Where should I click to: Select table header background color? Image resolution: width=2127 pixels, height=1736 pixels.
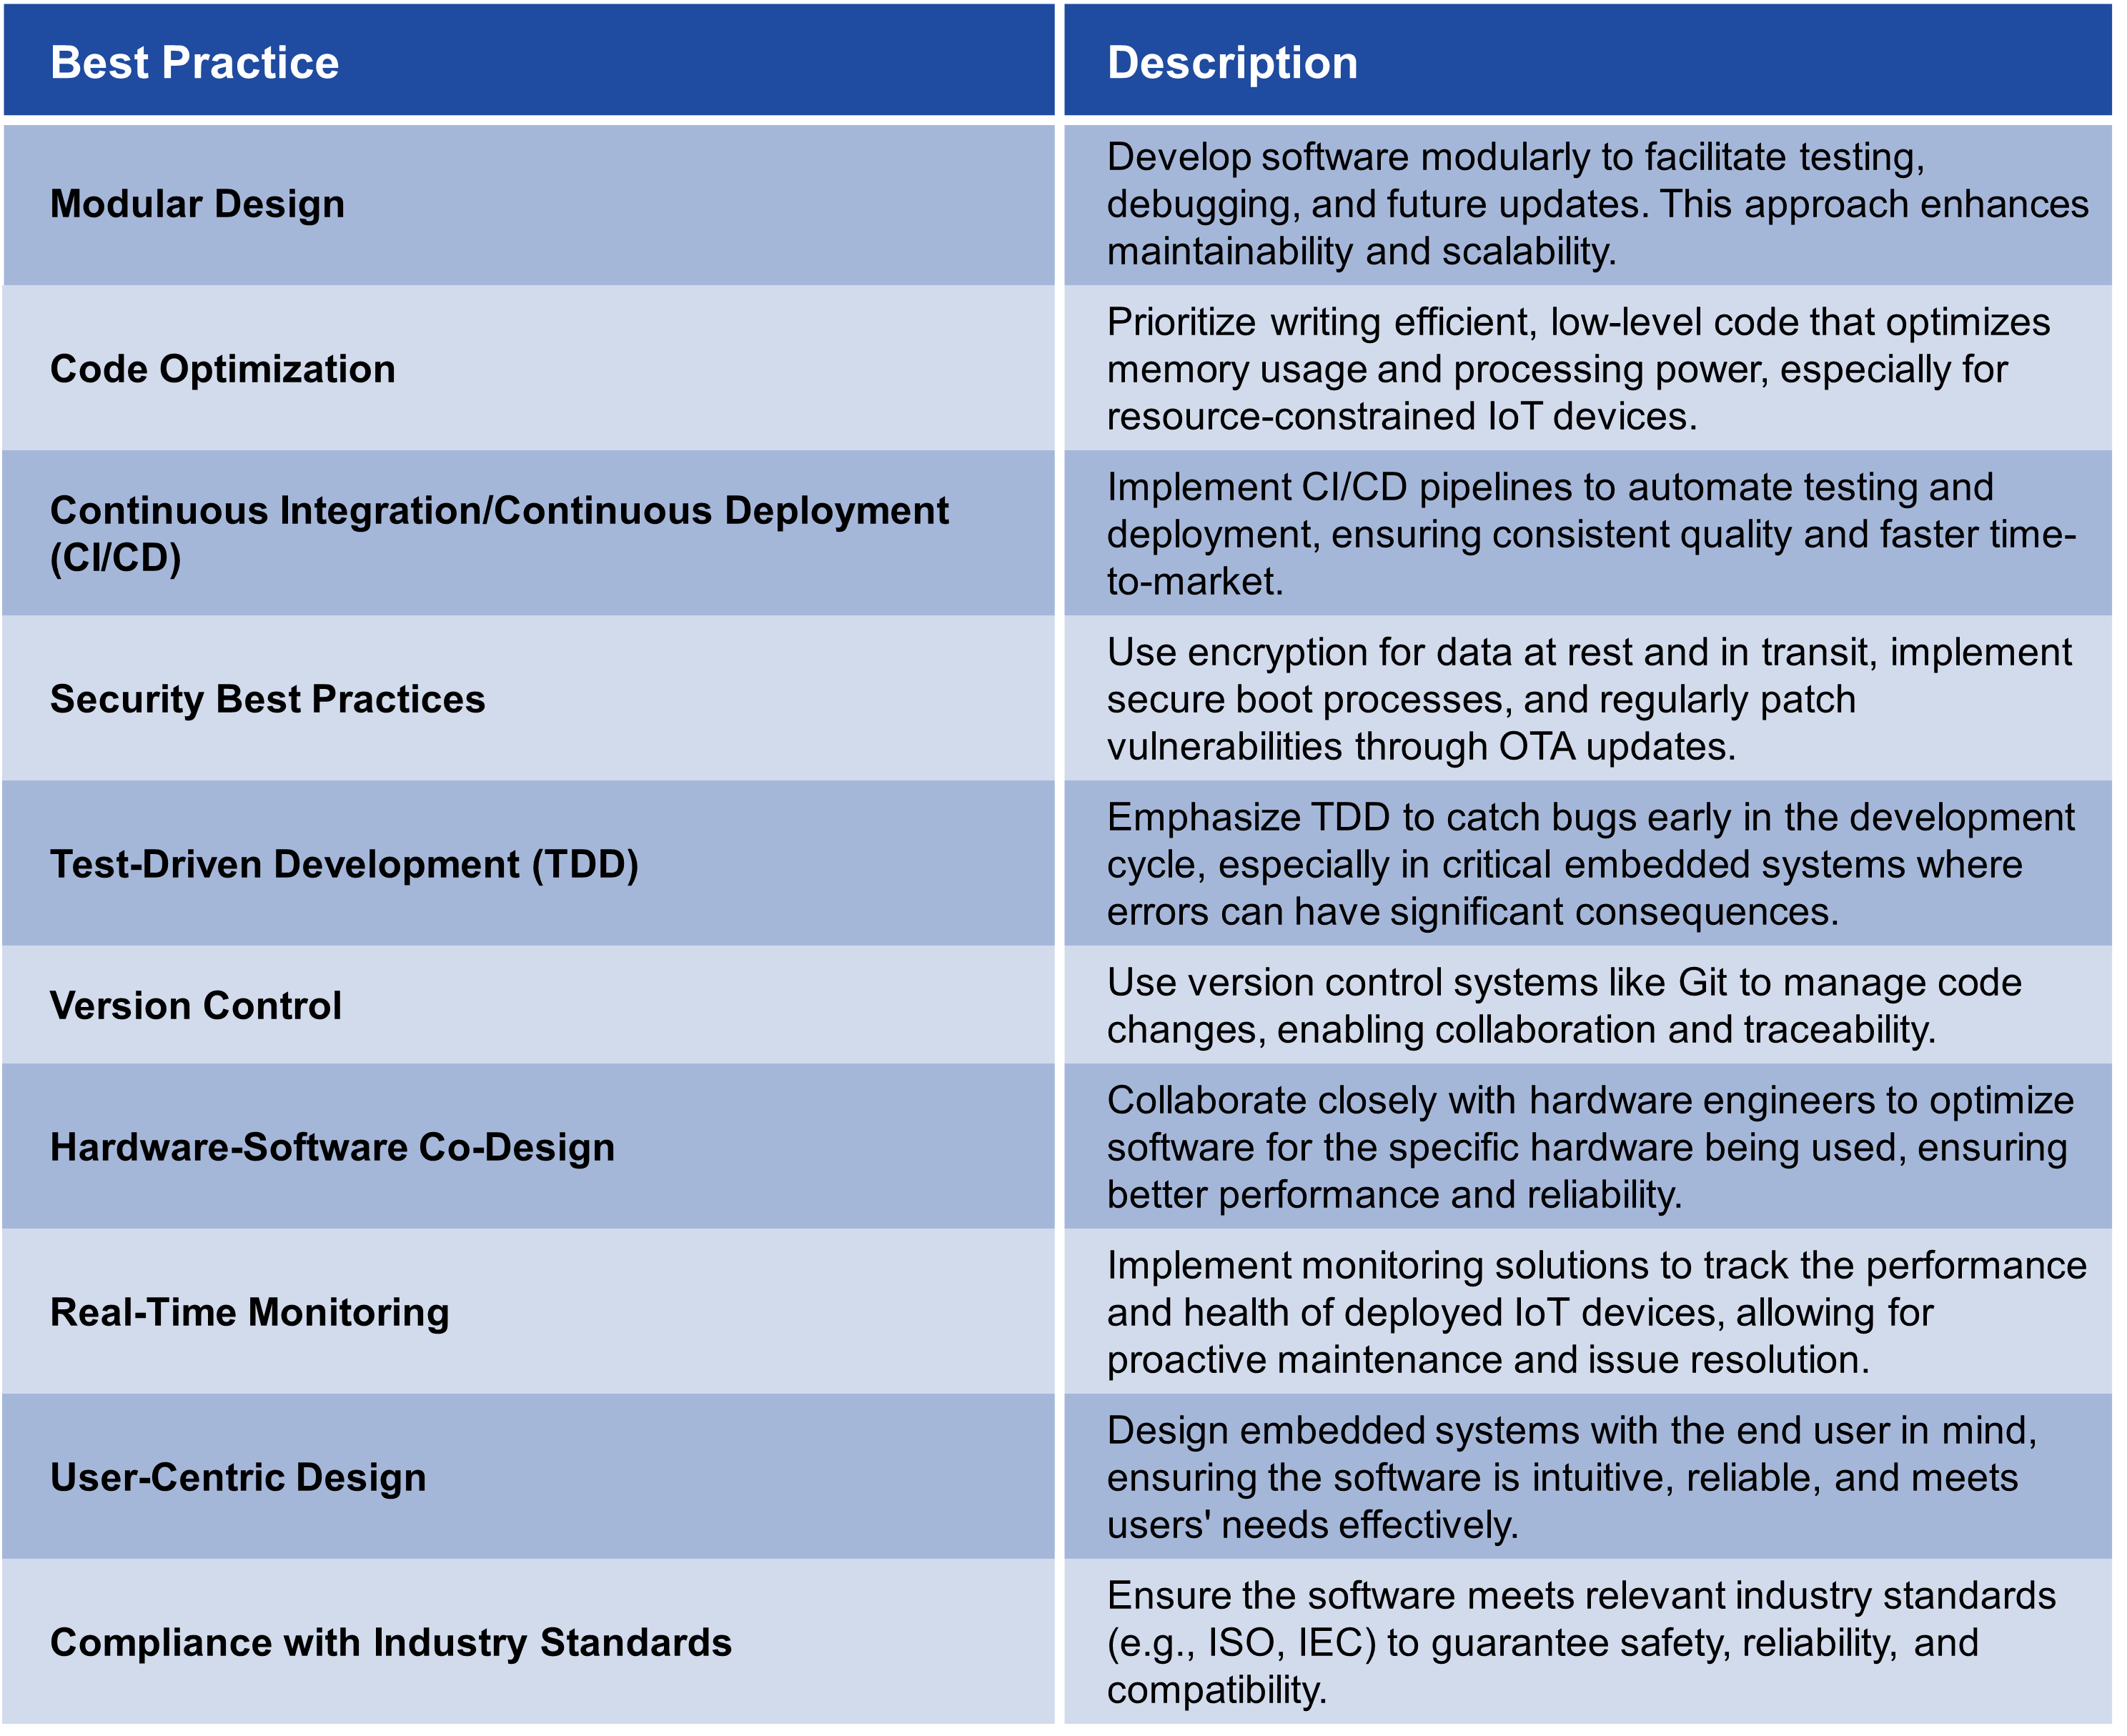[1063, 51]
